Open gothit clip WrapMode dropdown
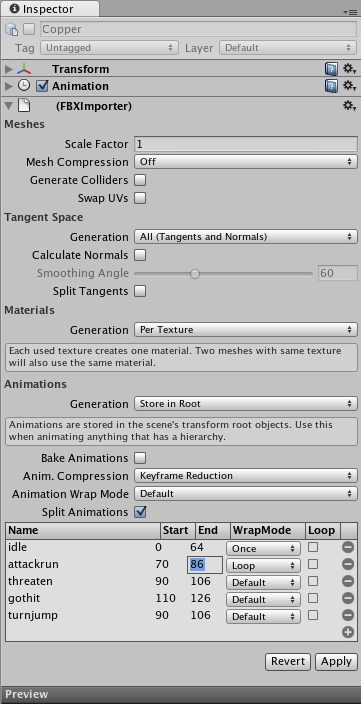This screenshot has height=704, width=361. [263, 599]
